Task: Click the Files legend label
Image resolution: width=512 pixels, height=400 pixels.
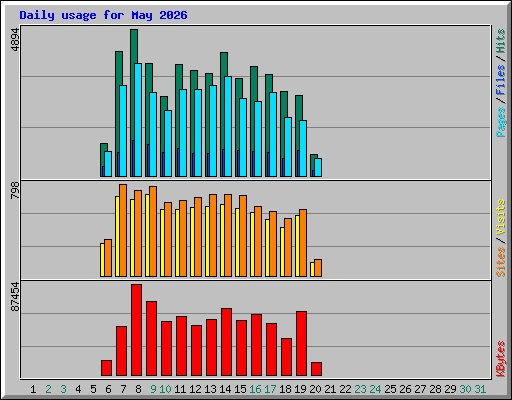Action: click(500, 80)
